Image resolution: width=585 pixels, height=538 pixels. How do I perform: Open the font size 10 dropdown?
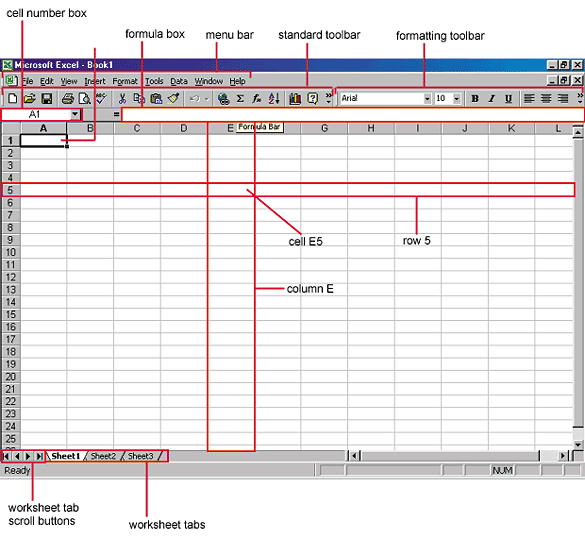(457, 98)
